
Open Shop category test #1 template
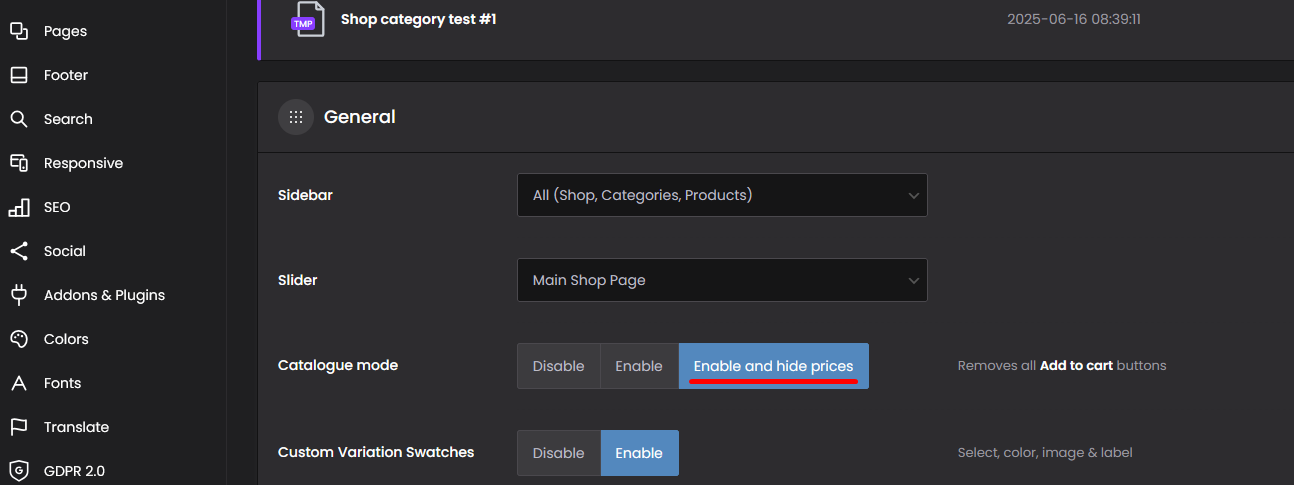(418, 19)
